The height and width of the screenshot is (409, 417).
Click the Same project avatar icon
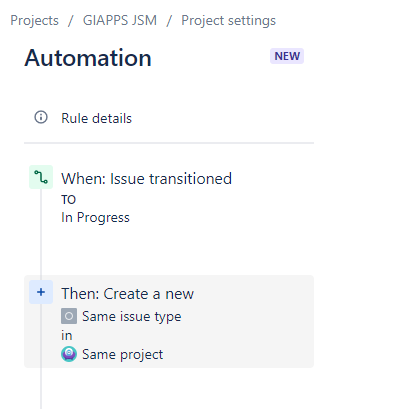(69, 354)
